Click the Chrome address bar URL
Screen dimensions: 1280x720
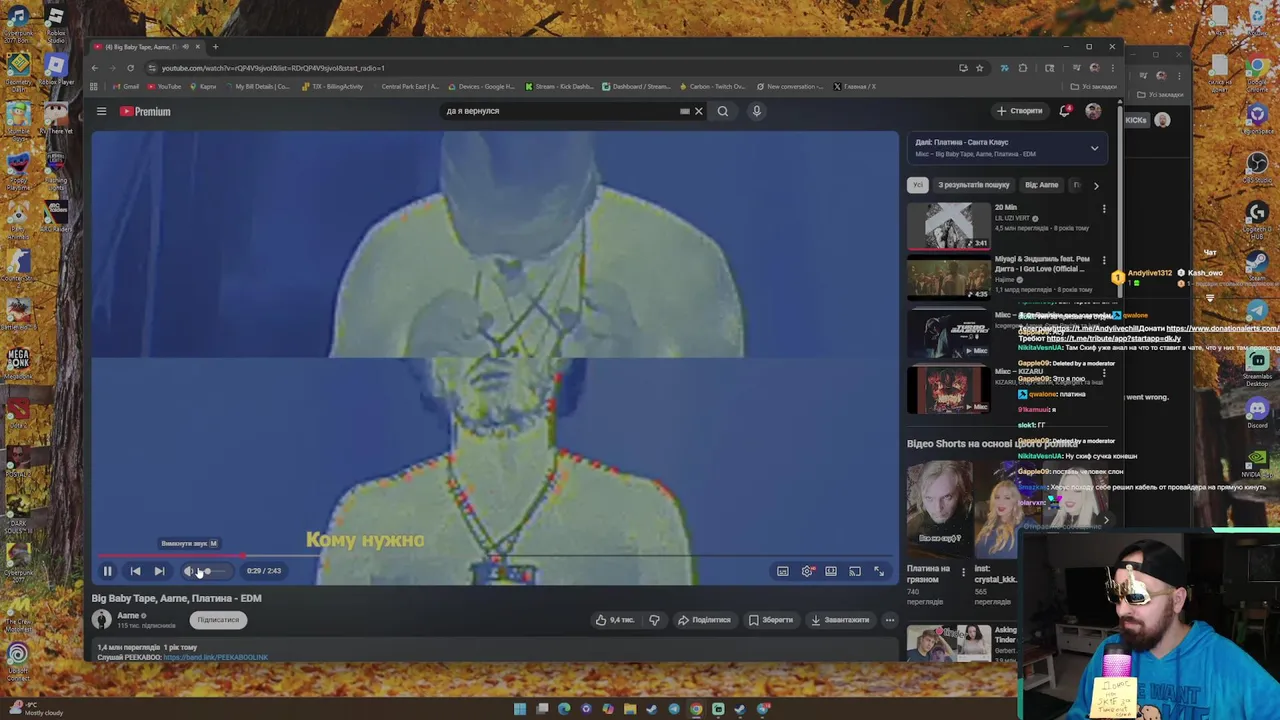pyautogui.click(x=273, y=68)
